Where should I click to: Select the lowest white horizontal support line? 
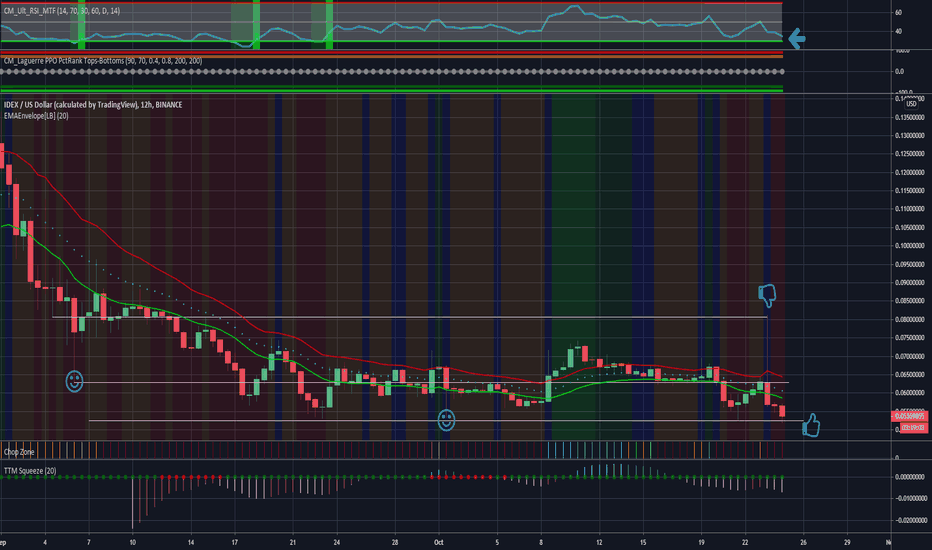446,420
